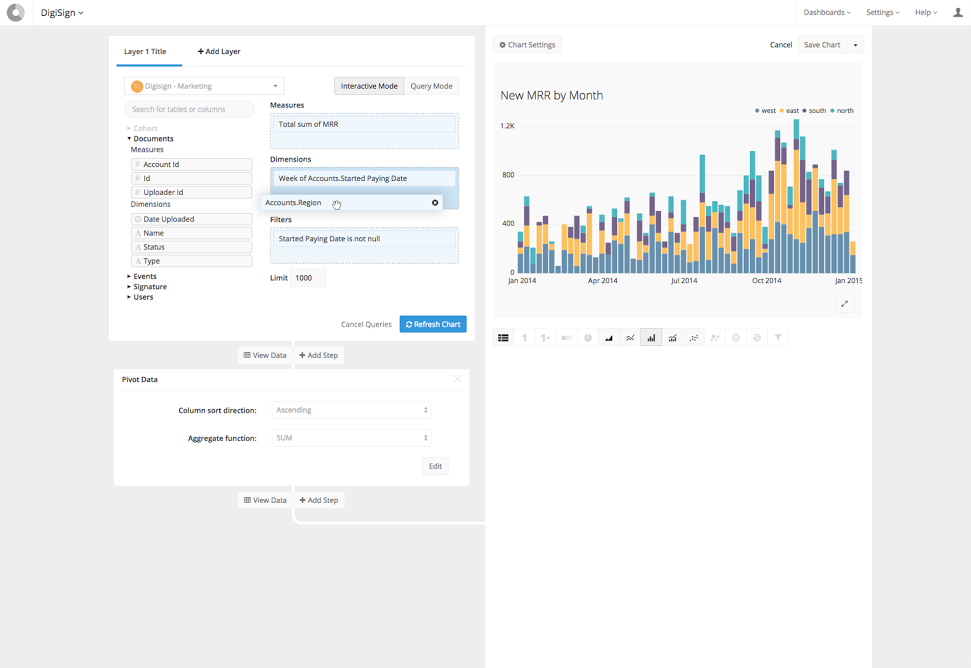Click View Data below Pivot Data
Viewport: 971px width, 668px height.
pyautogui.click(x=265, y=500)
